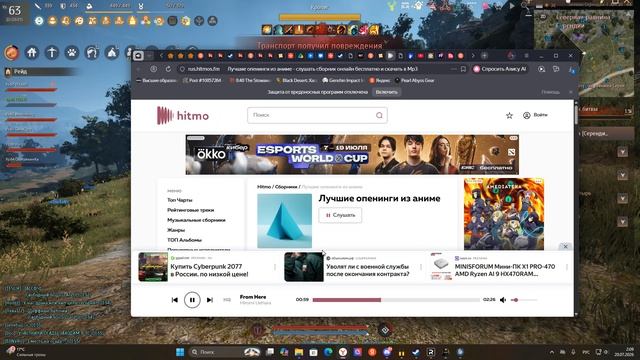Open options dots on Cyberpunk ad
Screen dimensions: 640x360
(x=275, y=267)
